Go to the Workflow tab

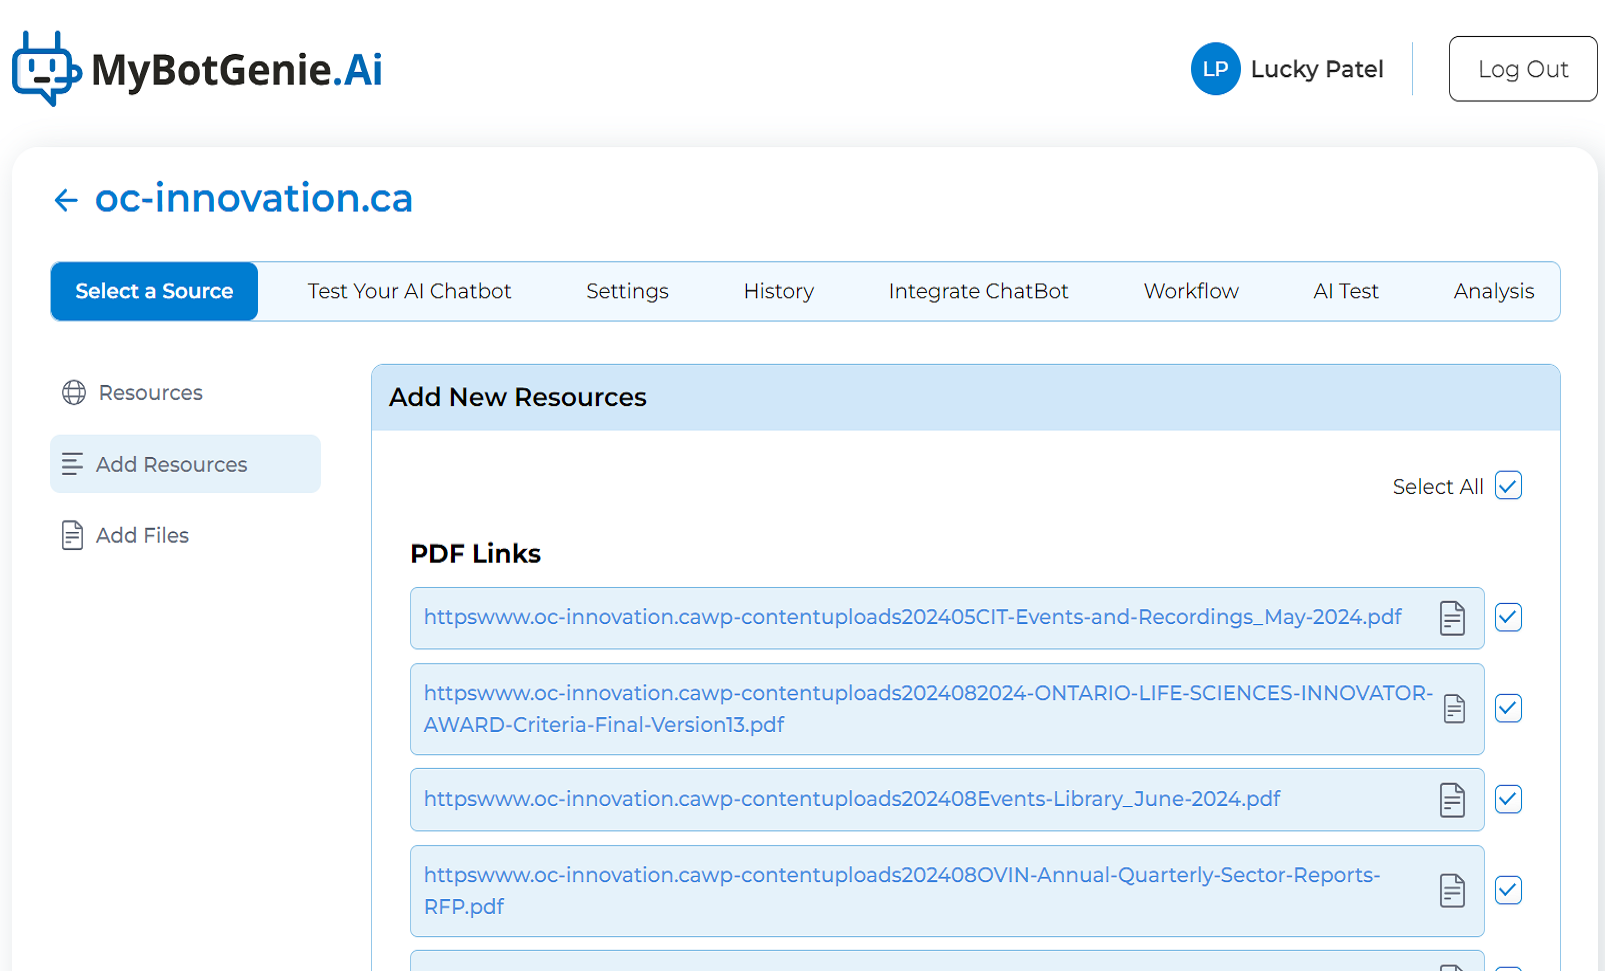pos(1190,291)
